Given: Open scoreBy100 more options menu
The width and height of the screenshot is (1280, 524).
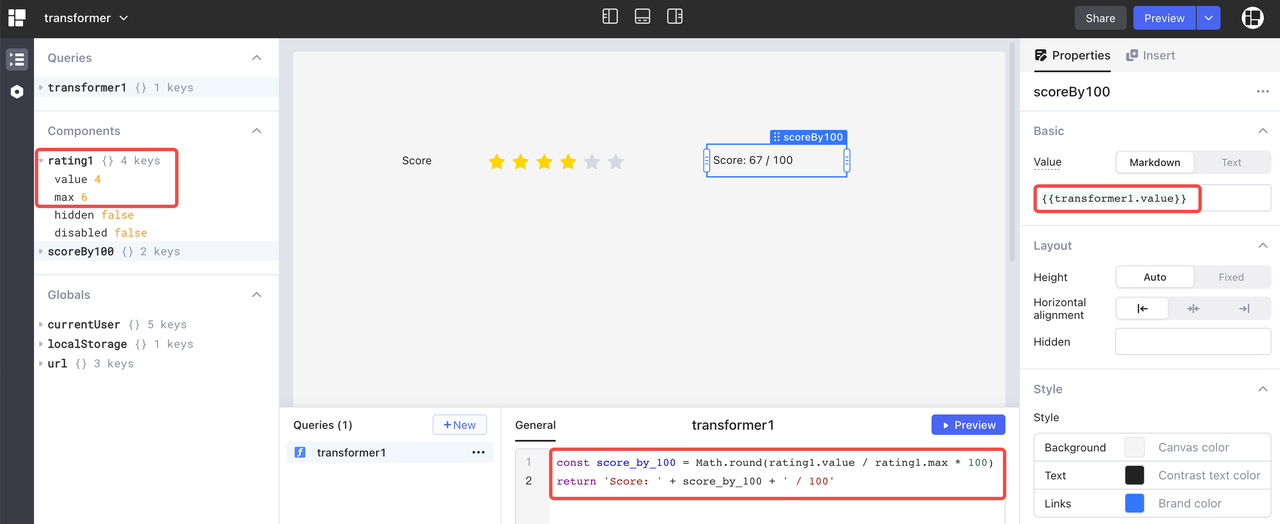Looking at the screenshot, I should click(1262, 92).
